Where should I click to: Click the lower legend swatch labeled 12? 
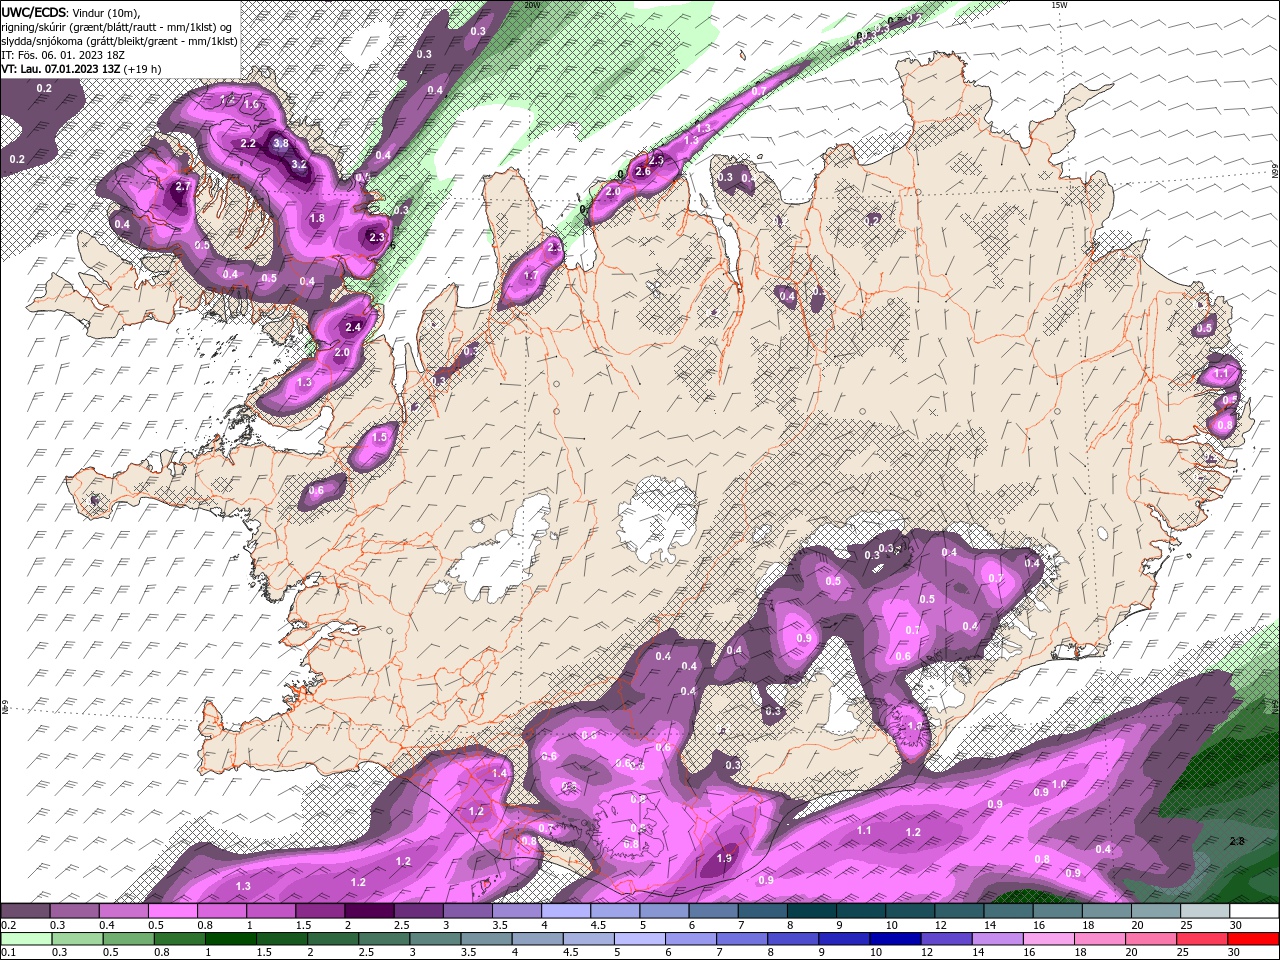tap(945, 939)
